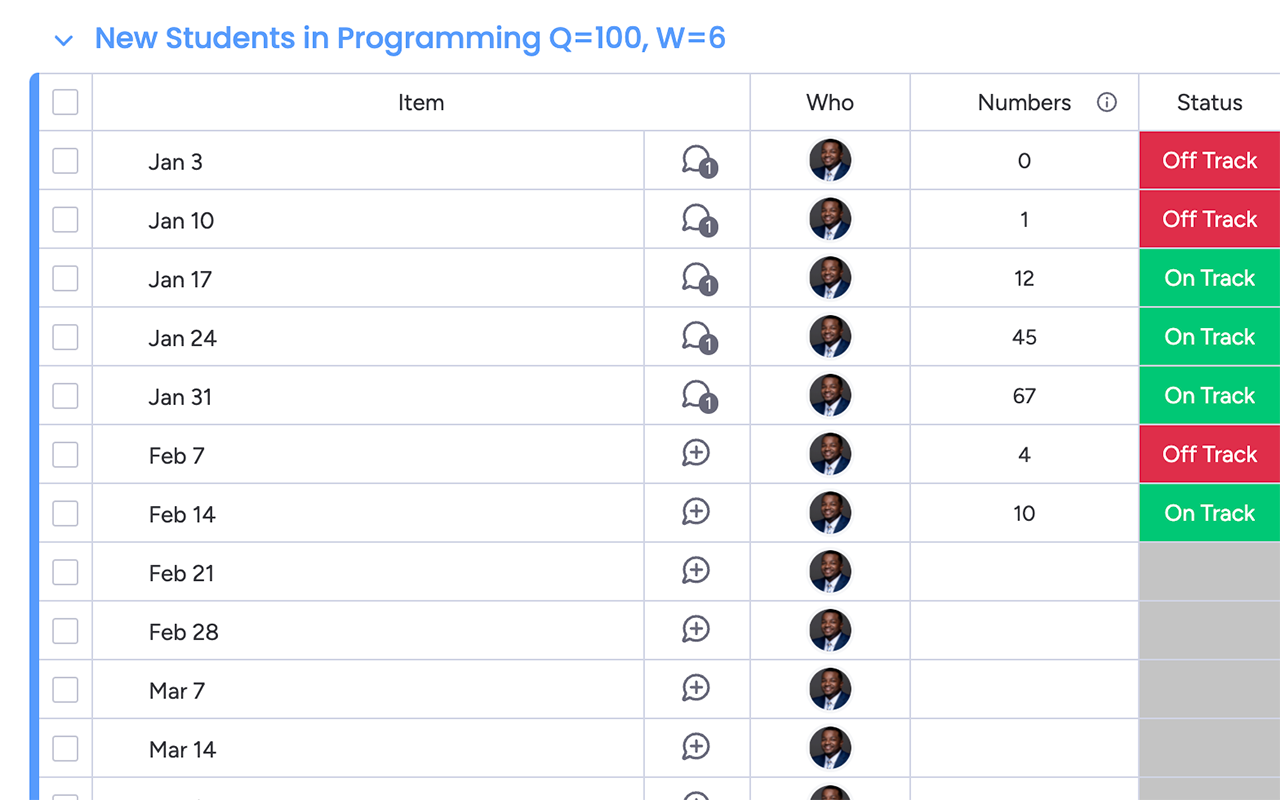Change the Feb 14 On Track status
Viewport: 1280px width, 800px height.
click(x=1210, y=513)
